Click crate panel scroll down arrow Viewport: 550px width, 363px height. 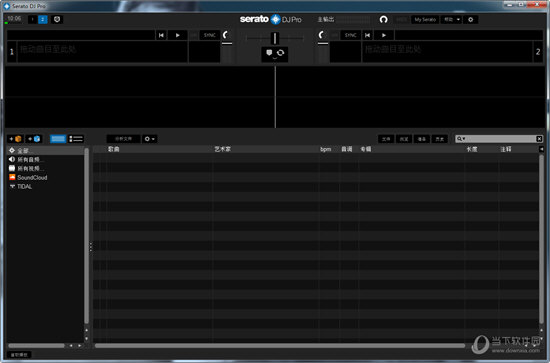86,339
